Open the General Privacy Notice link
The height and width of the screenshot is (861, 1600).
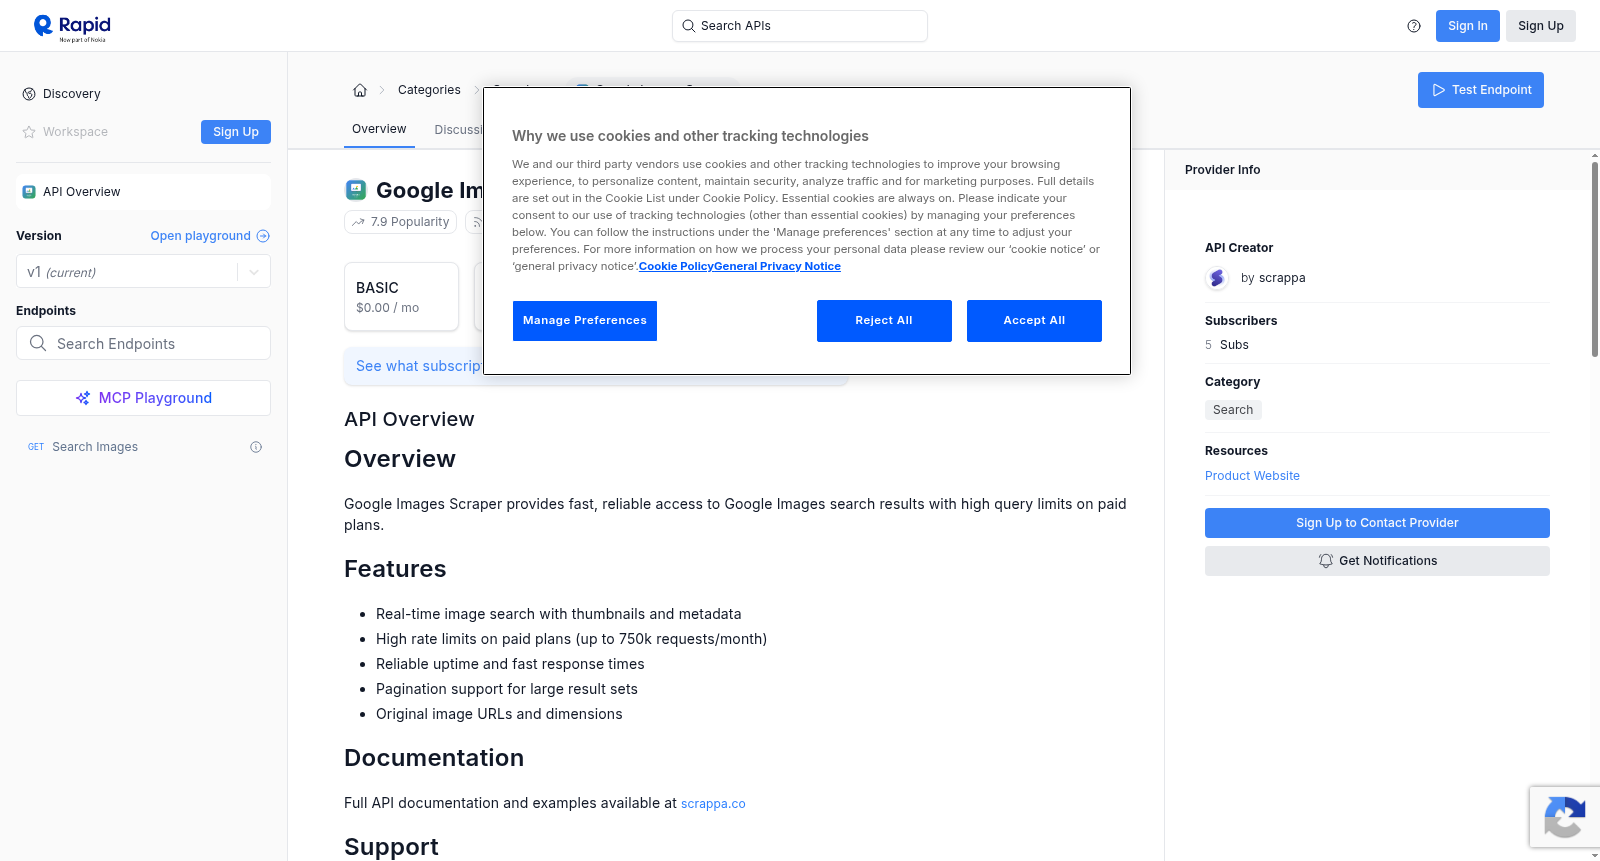[777, 266]
